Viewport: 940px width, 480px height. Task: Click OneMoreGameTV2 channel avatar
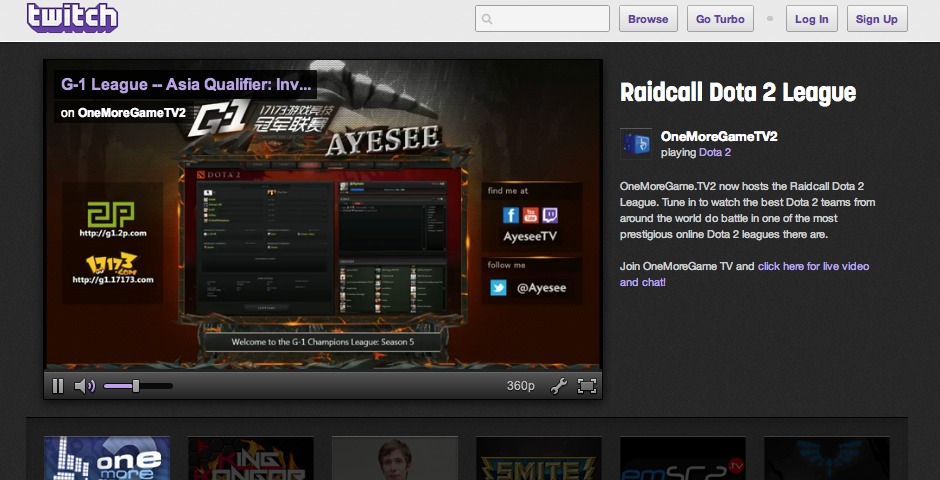tap(635, 143)
